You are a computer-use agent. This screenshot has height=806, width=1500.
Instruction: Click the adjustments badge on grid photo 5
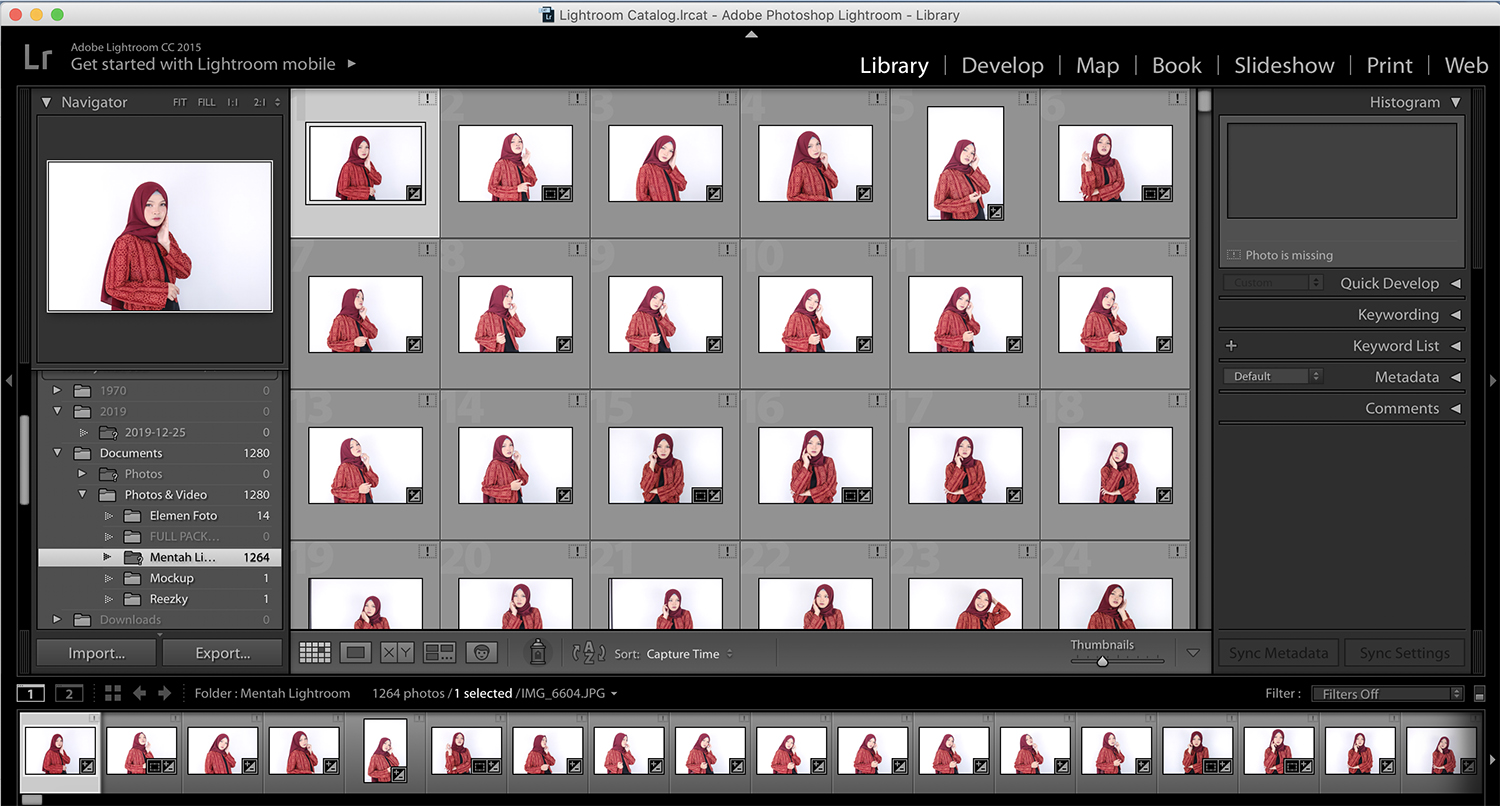click(x=996, y=212)
